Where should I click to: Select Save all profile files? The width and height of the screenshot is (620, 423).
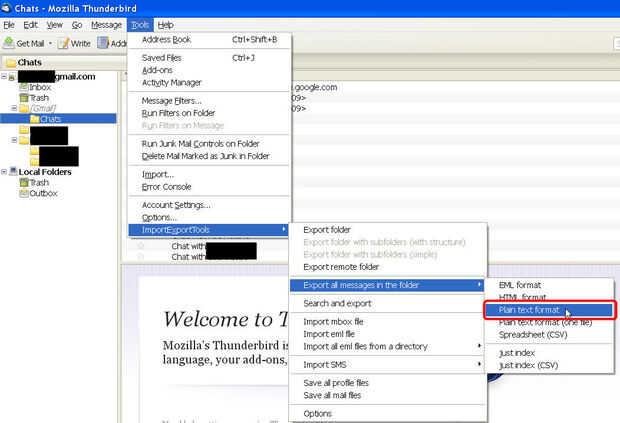[388, 383]
